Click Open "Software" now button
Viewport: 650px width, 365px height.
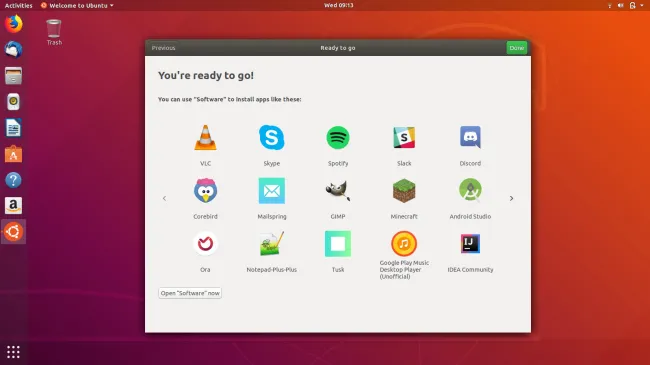point(190,293)
